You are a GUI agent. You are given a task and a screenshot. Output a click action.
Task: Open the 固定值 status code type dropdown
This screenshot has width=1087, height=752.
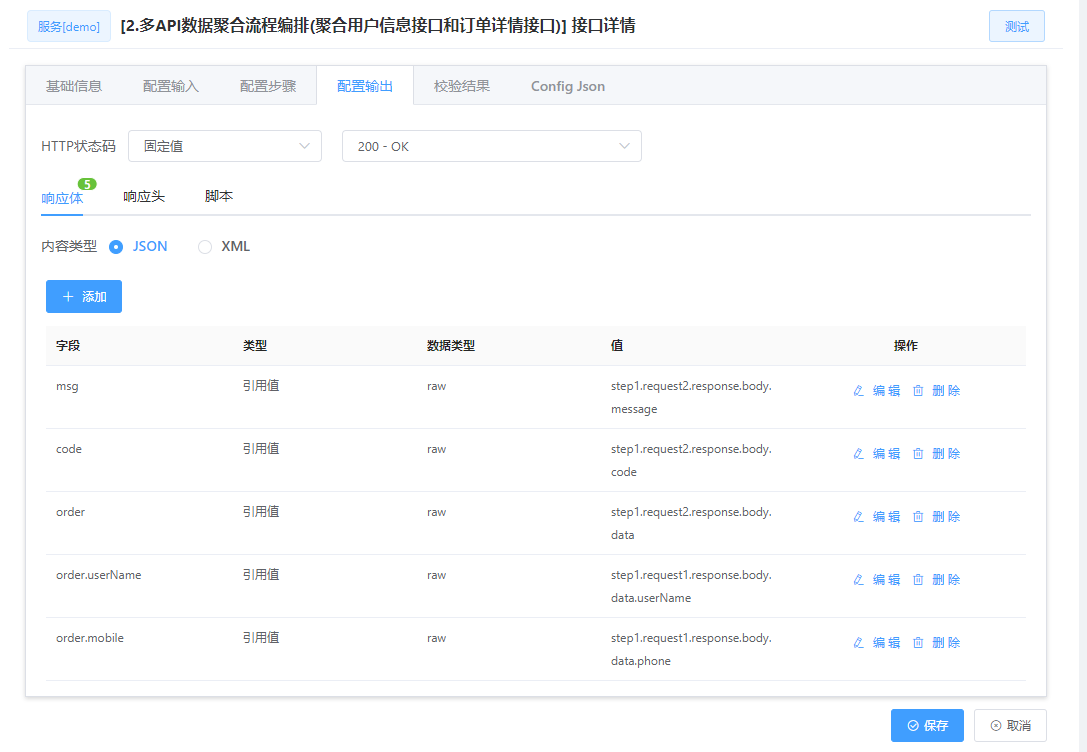tap(225, 146)
